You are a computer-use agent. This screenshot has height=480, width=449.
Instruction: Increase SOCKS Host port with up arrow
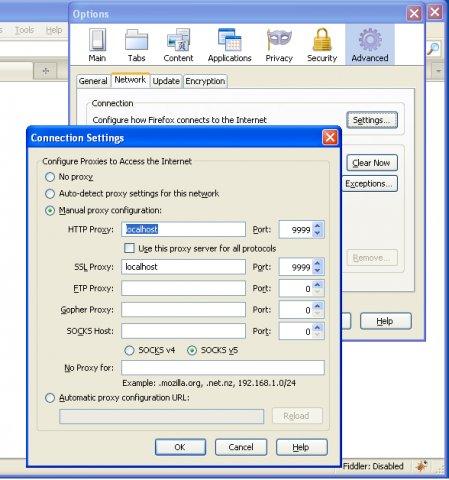[x=318, y=327]
